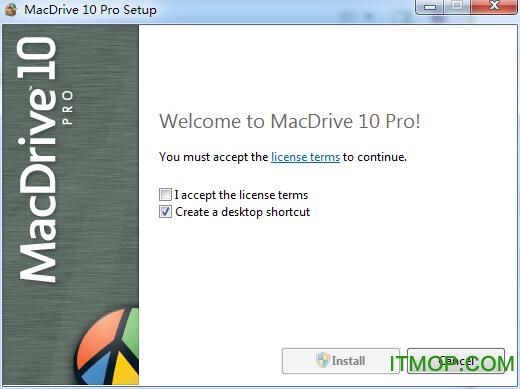
Task: Uncheck 'Create a desktop shortcut' checkbox
Action: click(x=165, y=212)
